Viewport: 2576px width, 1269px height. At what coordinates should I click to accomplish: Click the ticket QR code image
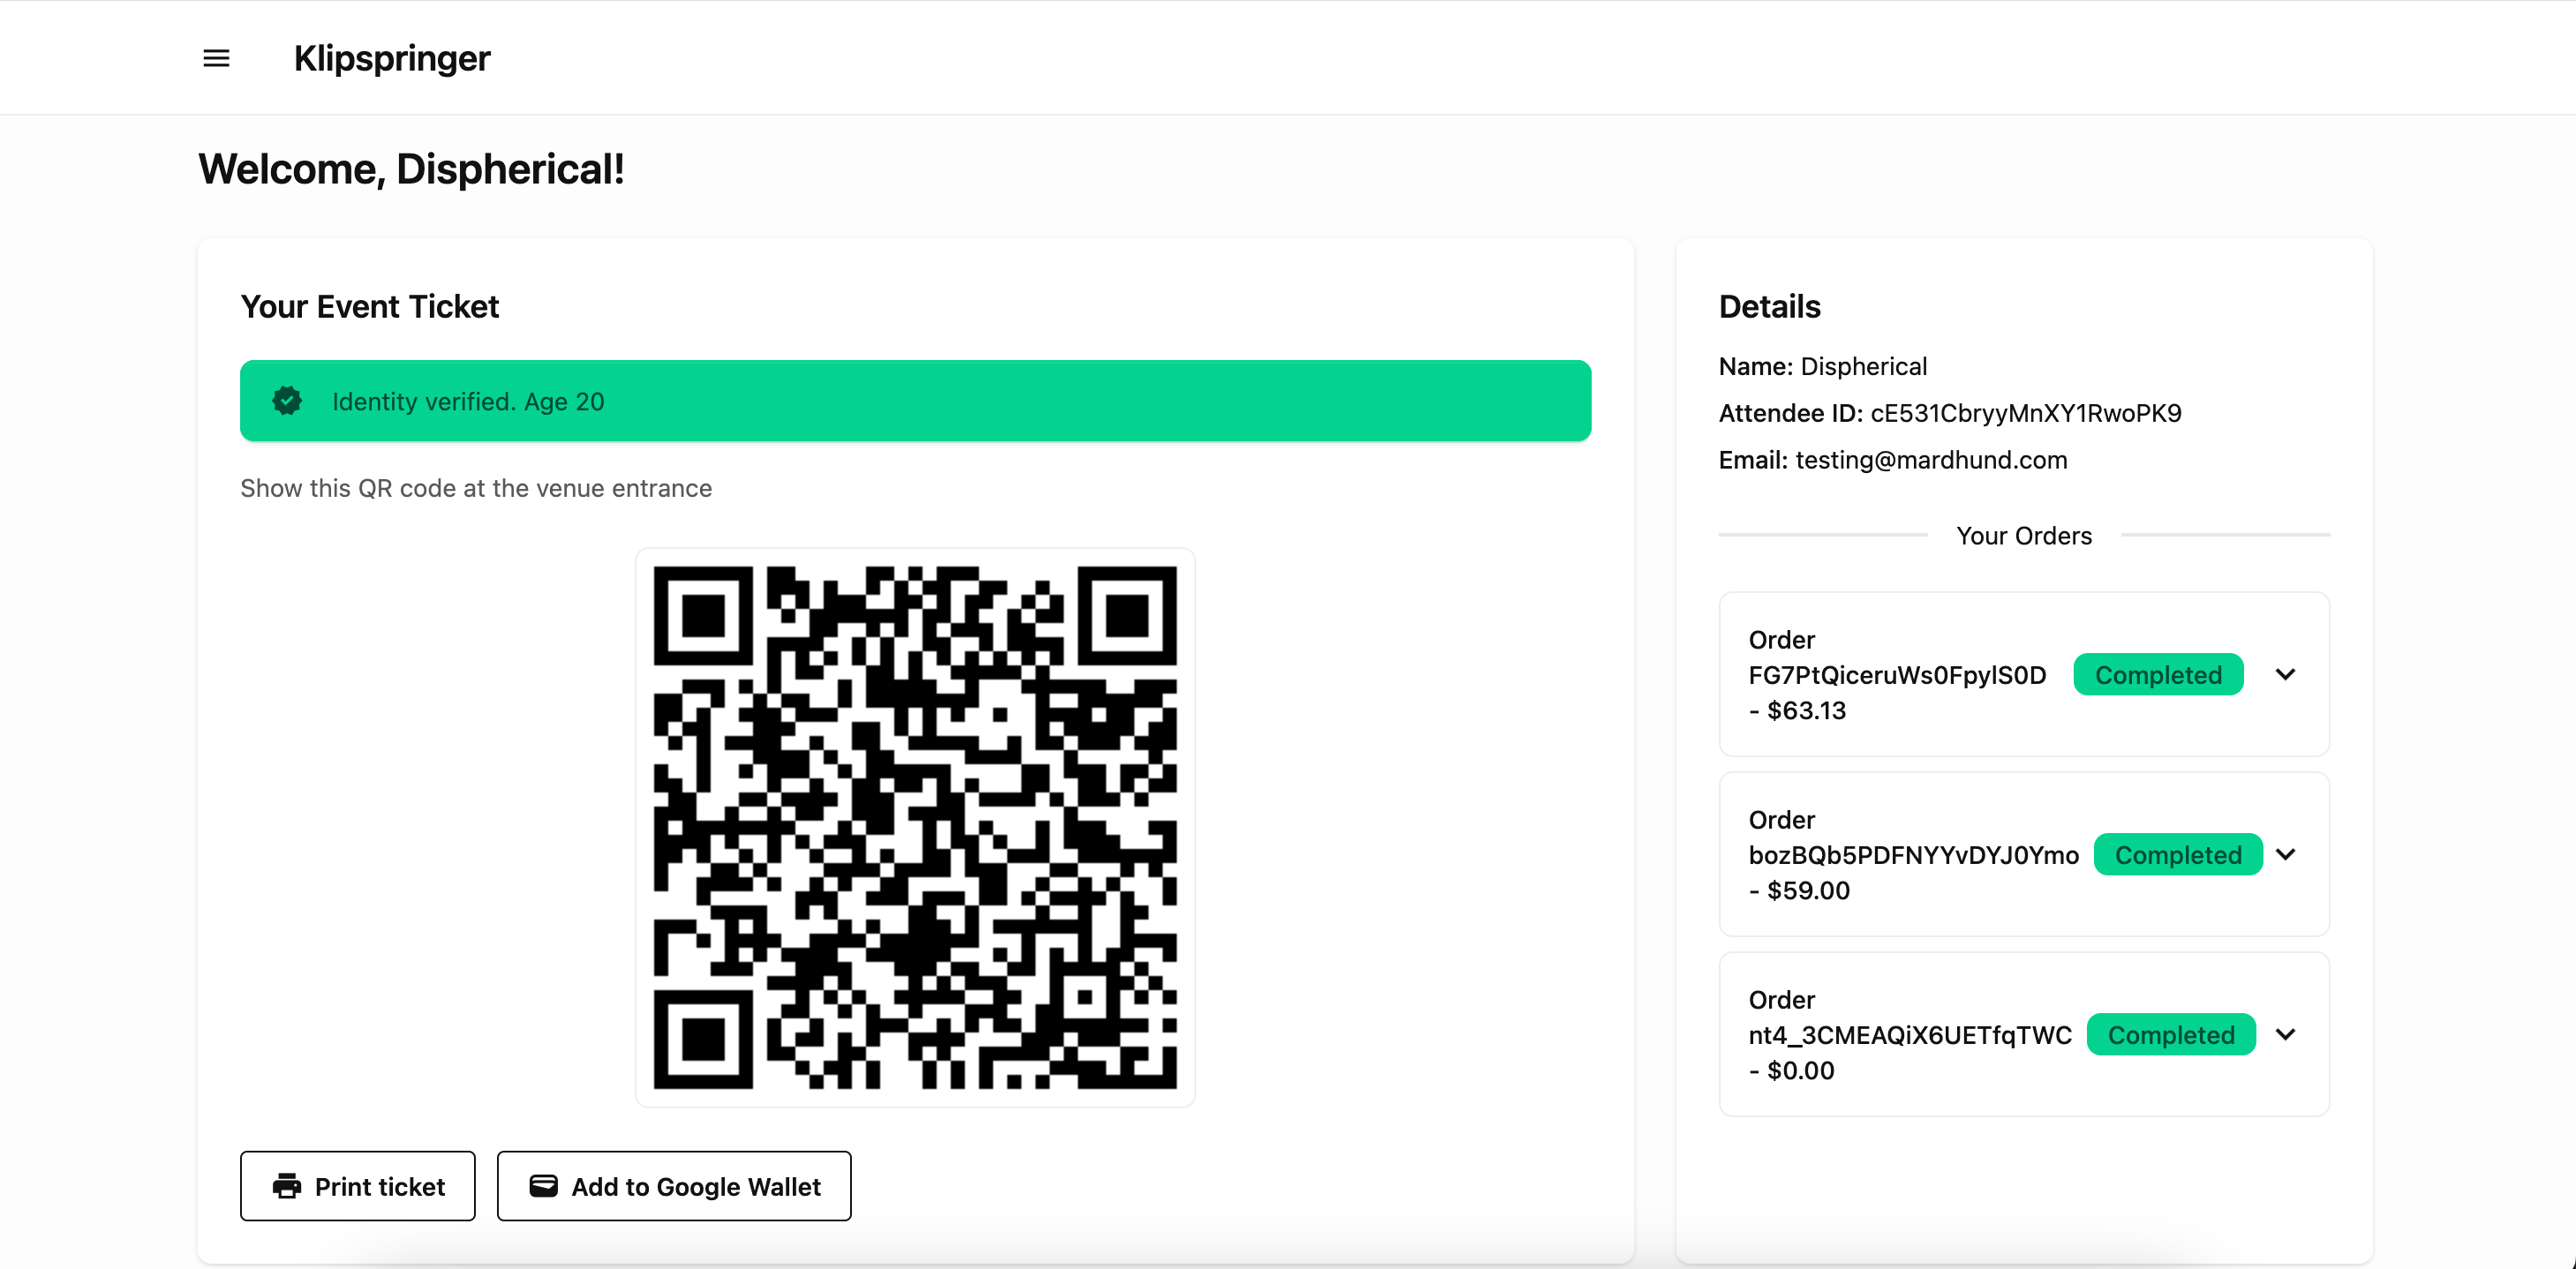[914, 827]
